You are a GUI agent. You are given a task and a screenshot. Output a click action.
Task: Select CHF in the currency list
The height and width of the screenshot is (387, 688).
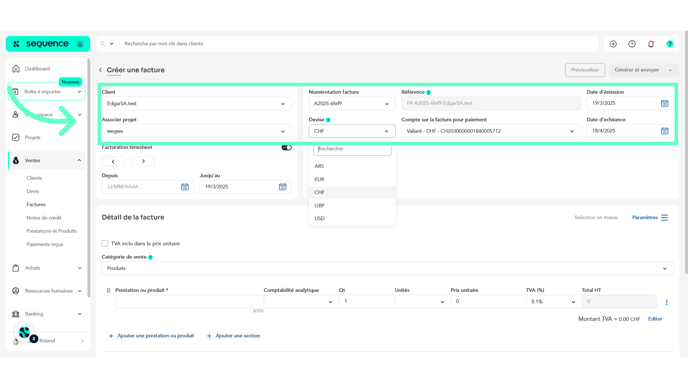coord(352,192)
